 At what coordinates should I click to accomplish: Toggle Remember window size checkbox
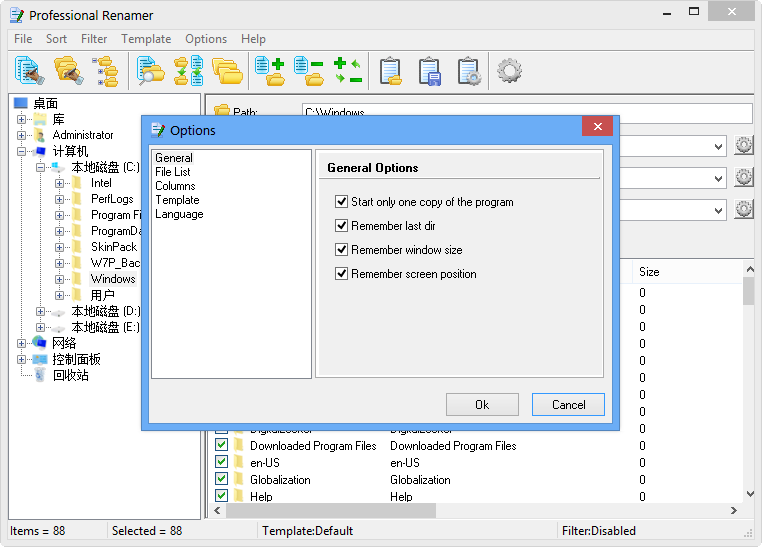pos(342,250)
